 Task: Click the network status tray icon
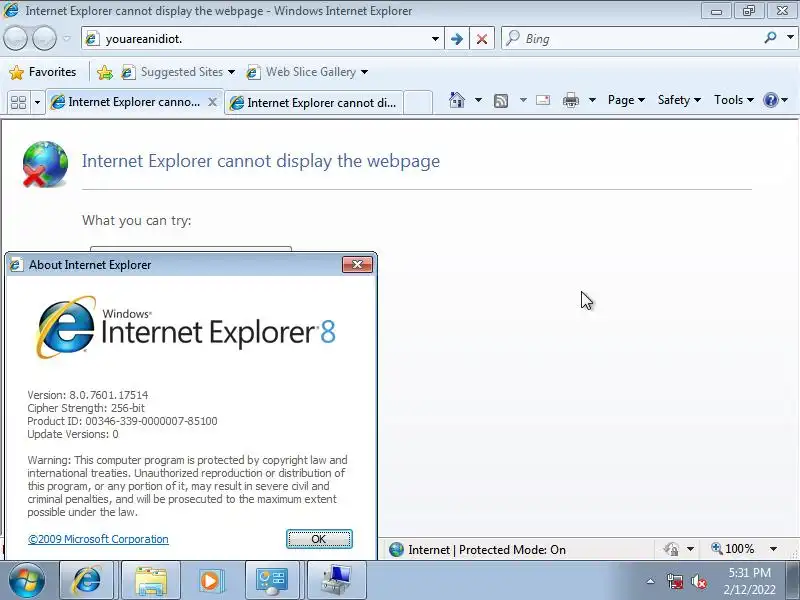point(674,581)
